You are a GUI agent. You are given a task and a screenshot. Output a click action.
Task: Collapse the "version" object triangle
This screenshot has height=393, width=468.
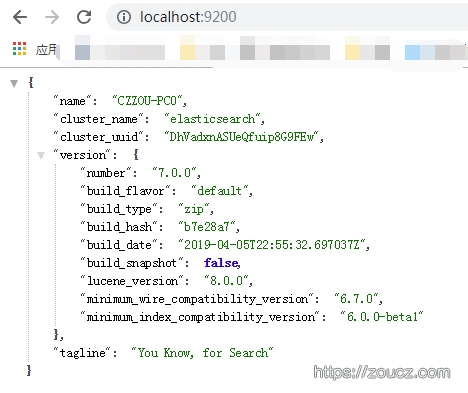pos(41,155)
